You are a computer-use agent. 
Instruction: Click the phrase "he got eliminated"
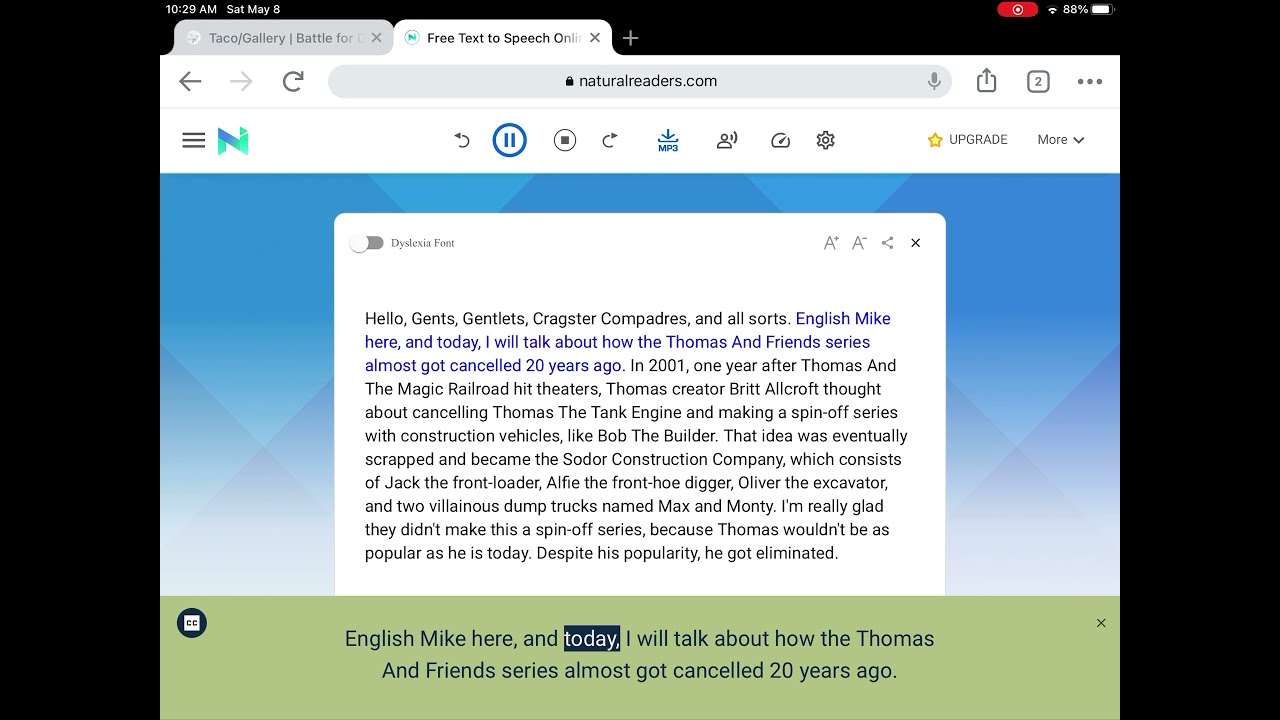pos(771,553)
